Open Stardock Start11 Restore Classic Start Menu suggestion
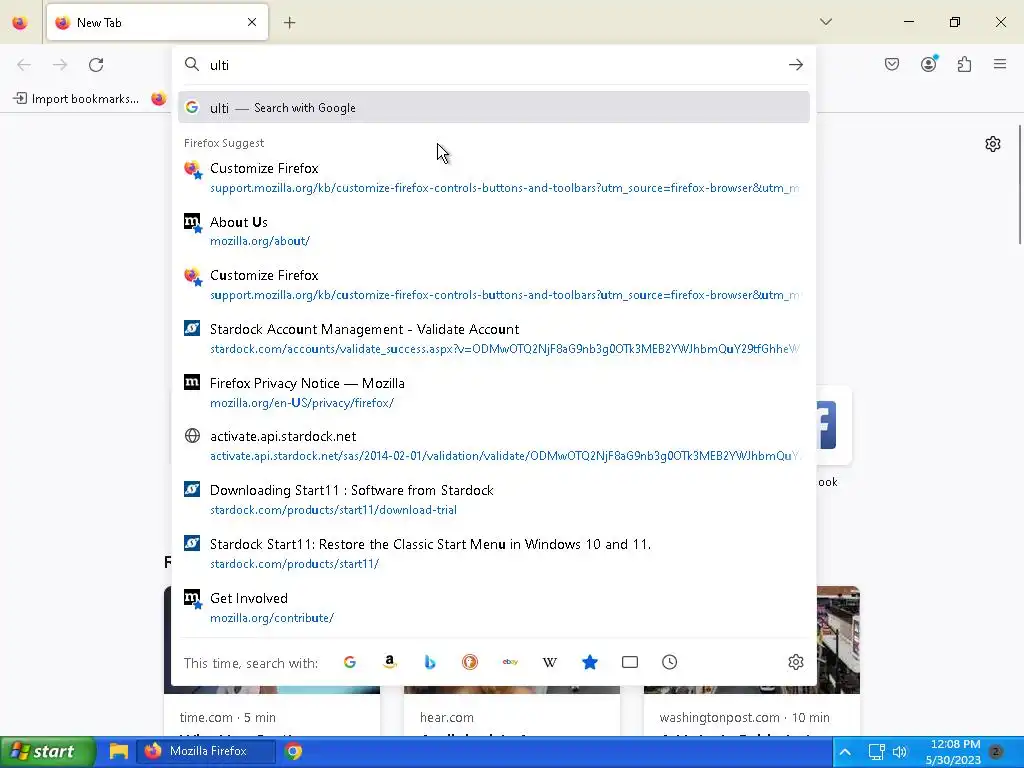Viewport: 1024px width, 768px height. point(494,554)
